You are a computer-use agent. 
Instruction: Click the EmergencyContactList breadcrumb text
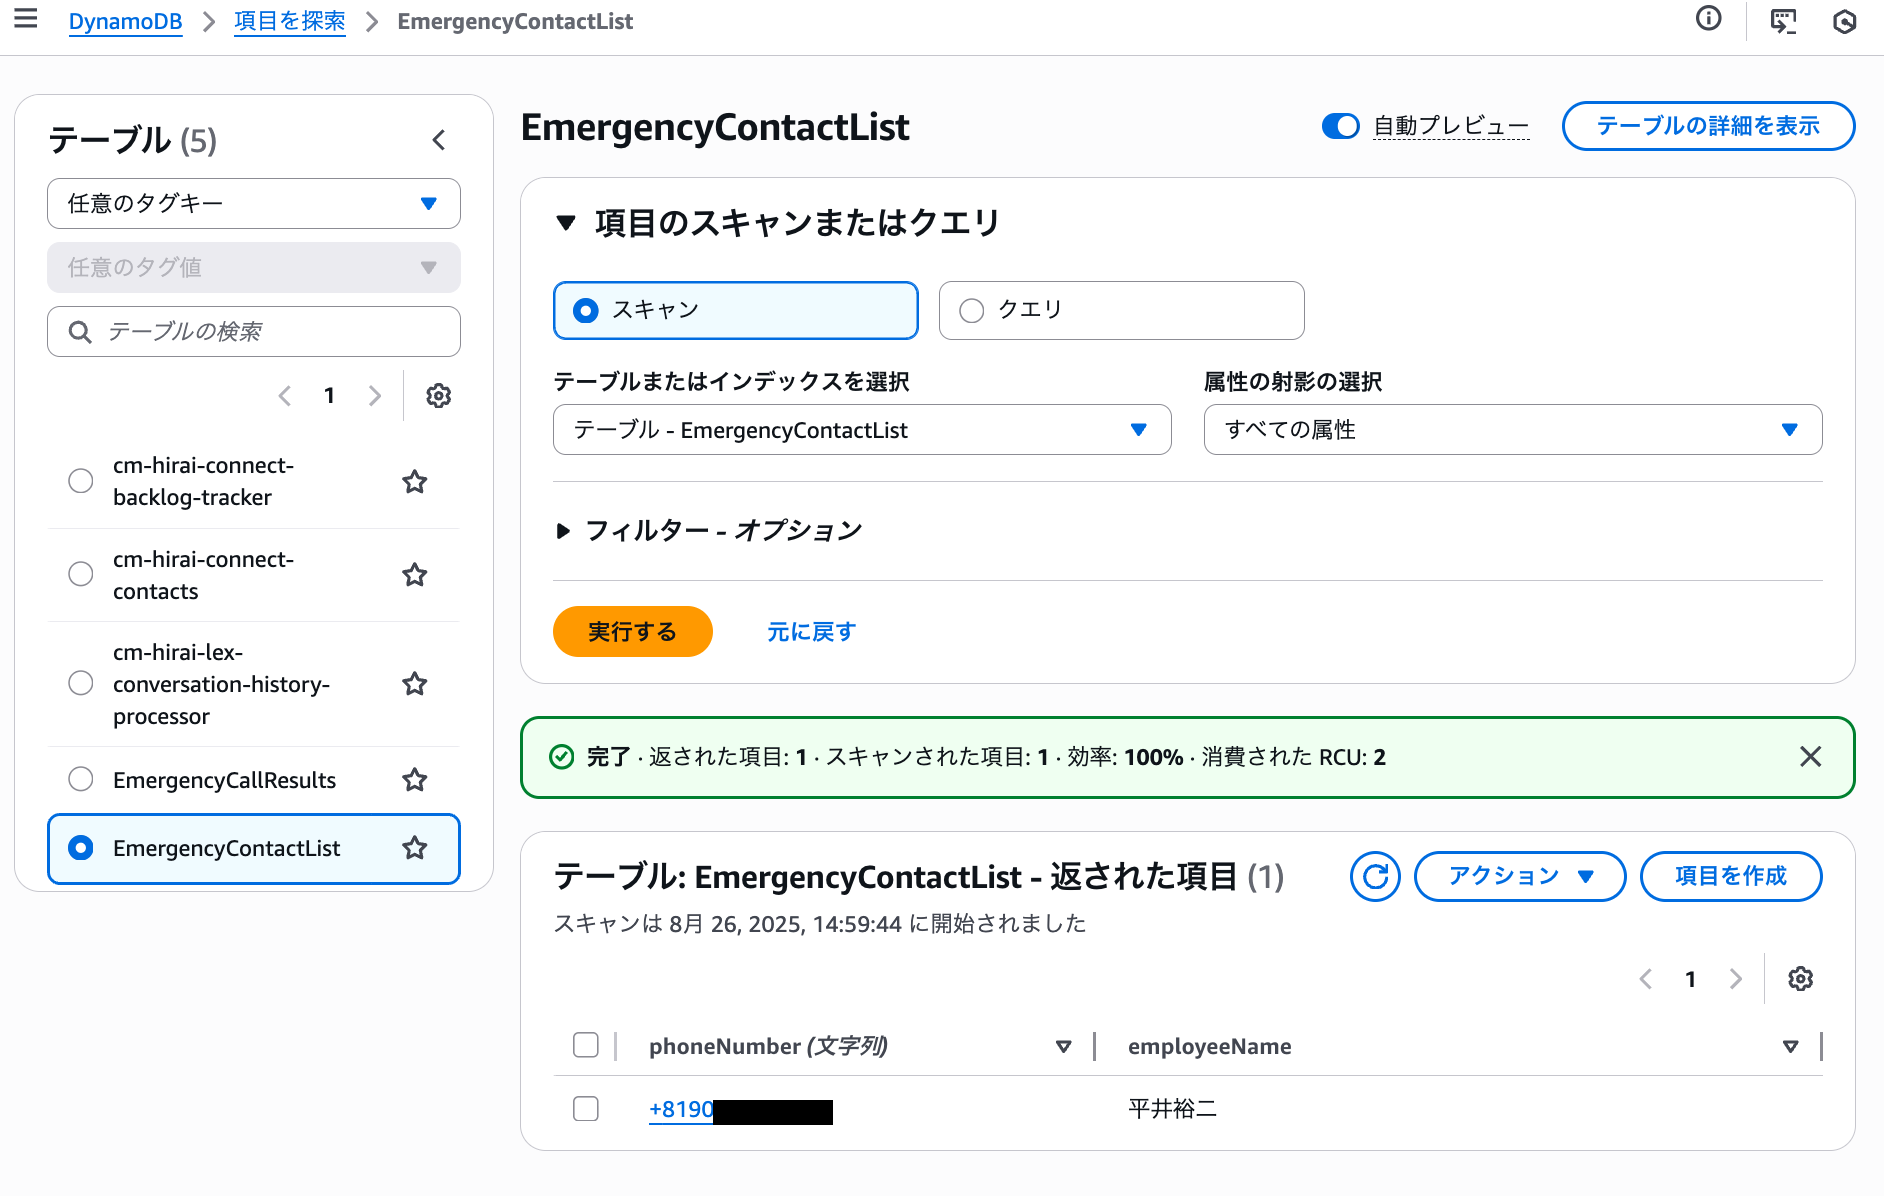click(x=515, y=21)
